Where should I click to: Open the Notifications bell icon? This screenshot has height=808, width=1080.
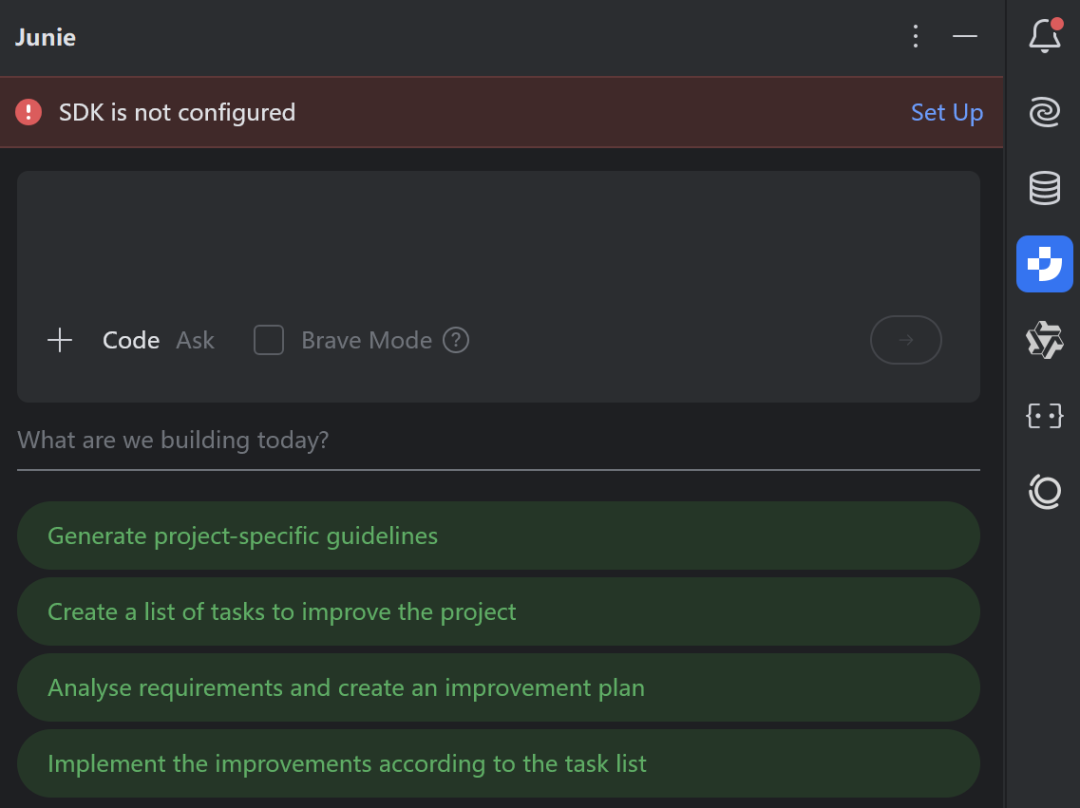[x=1045, y=35]
